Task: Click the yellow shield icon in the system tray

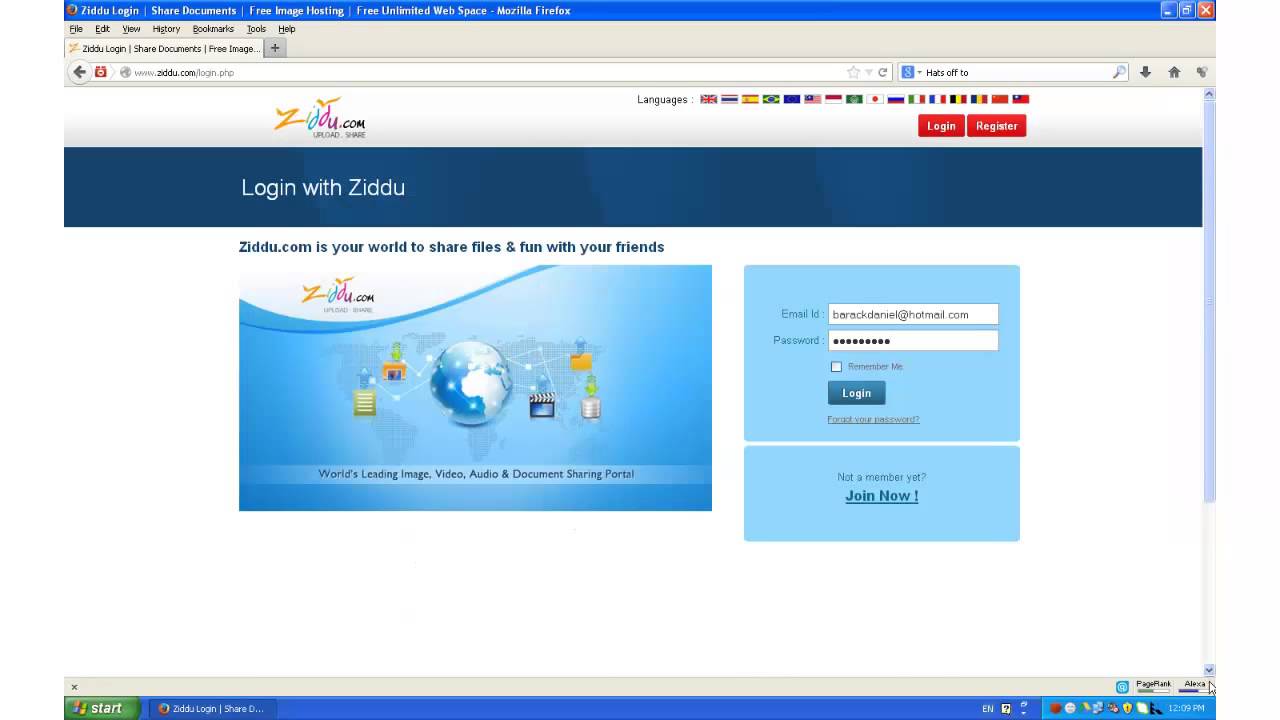Action: click(1128, 708)
